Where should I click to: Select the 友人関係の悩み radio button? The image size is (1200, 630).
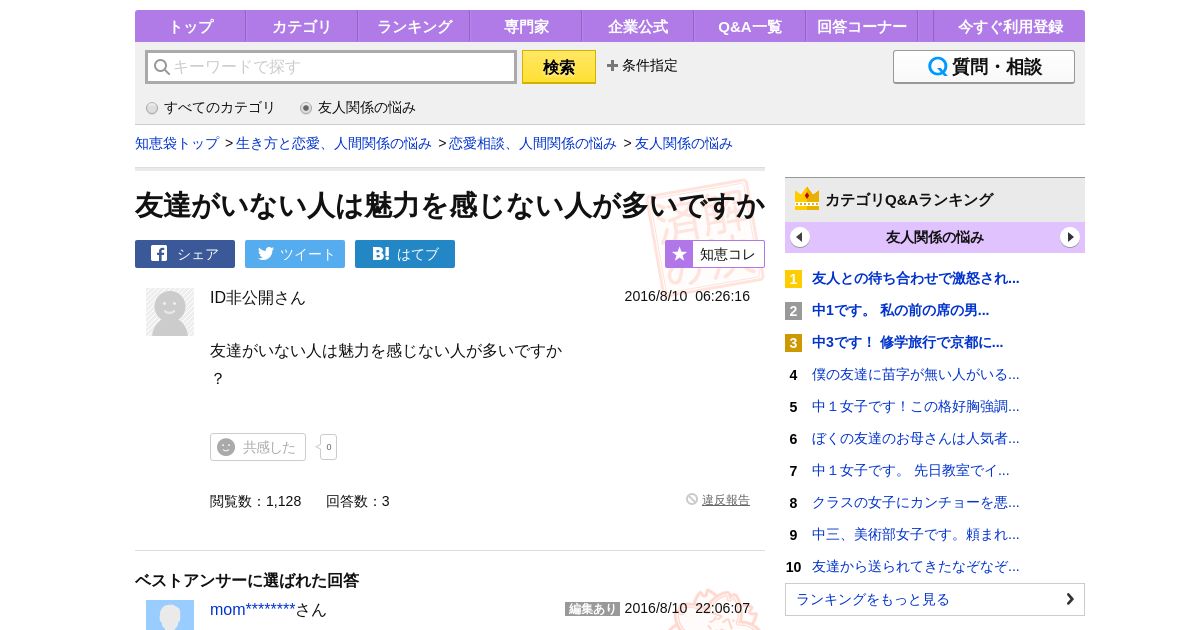[306, 108]
